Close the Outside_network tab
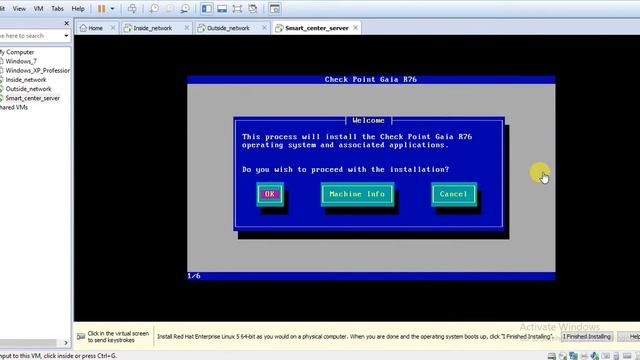 tap(264, 28)
